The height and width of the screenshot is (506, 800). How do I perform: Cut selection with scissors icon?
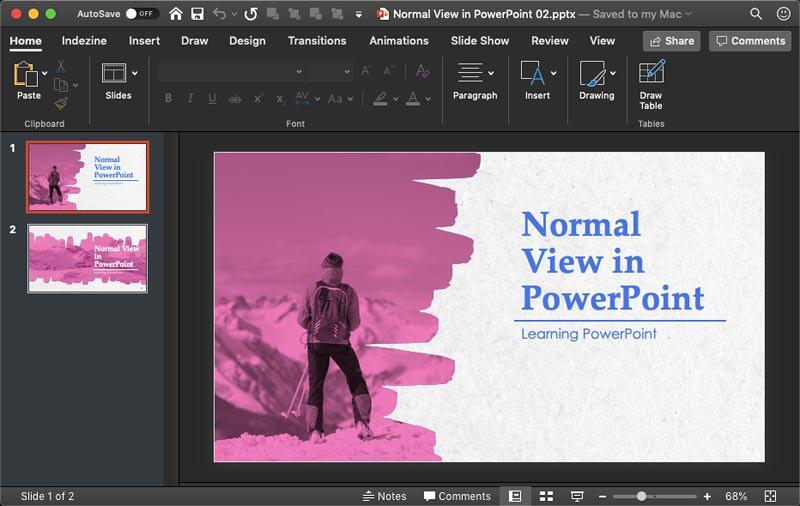(x=61, y=66)
